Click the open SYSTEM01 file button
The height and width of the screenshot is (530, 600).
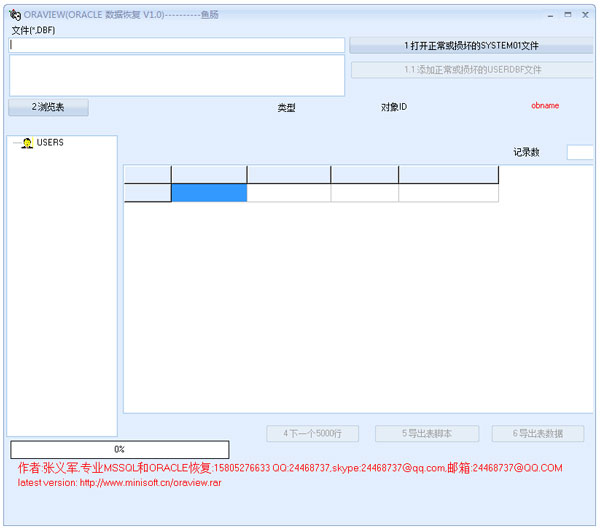[471, 46]
